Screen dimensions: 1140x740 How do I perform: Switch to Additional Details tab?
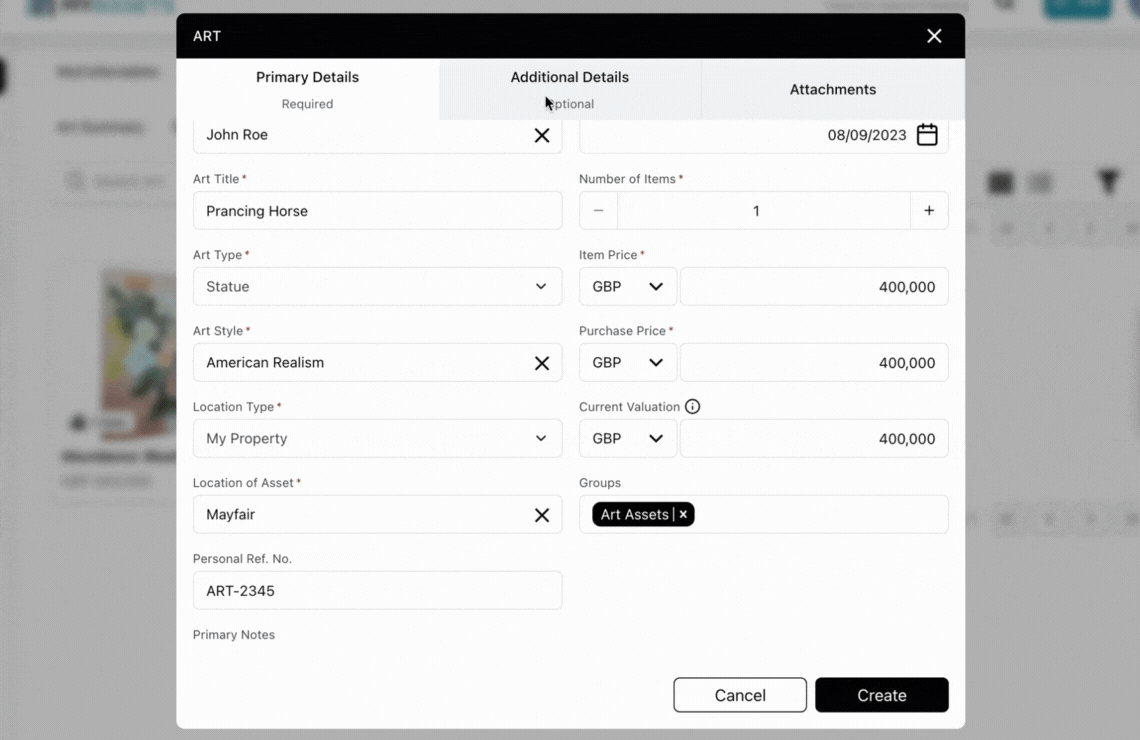pos(570,89)
